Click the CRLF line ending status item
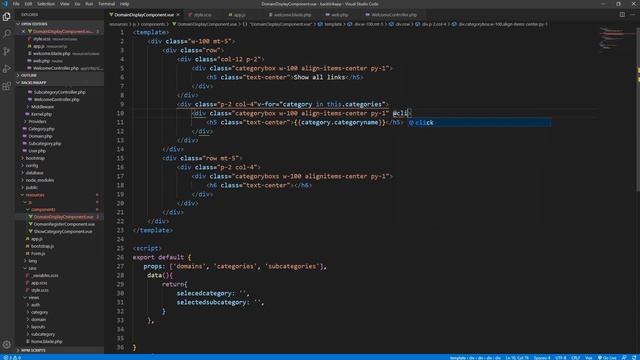The height and width of the screenshot is (360, 640). (x=576, y=358)
